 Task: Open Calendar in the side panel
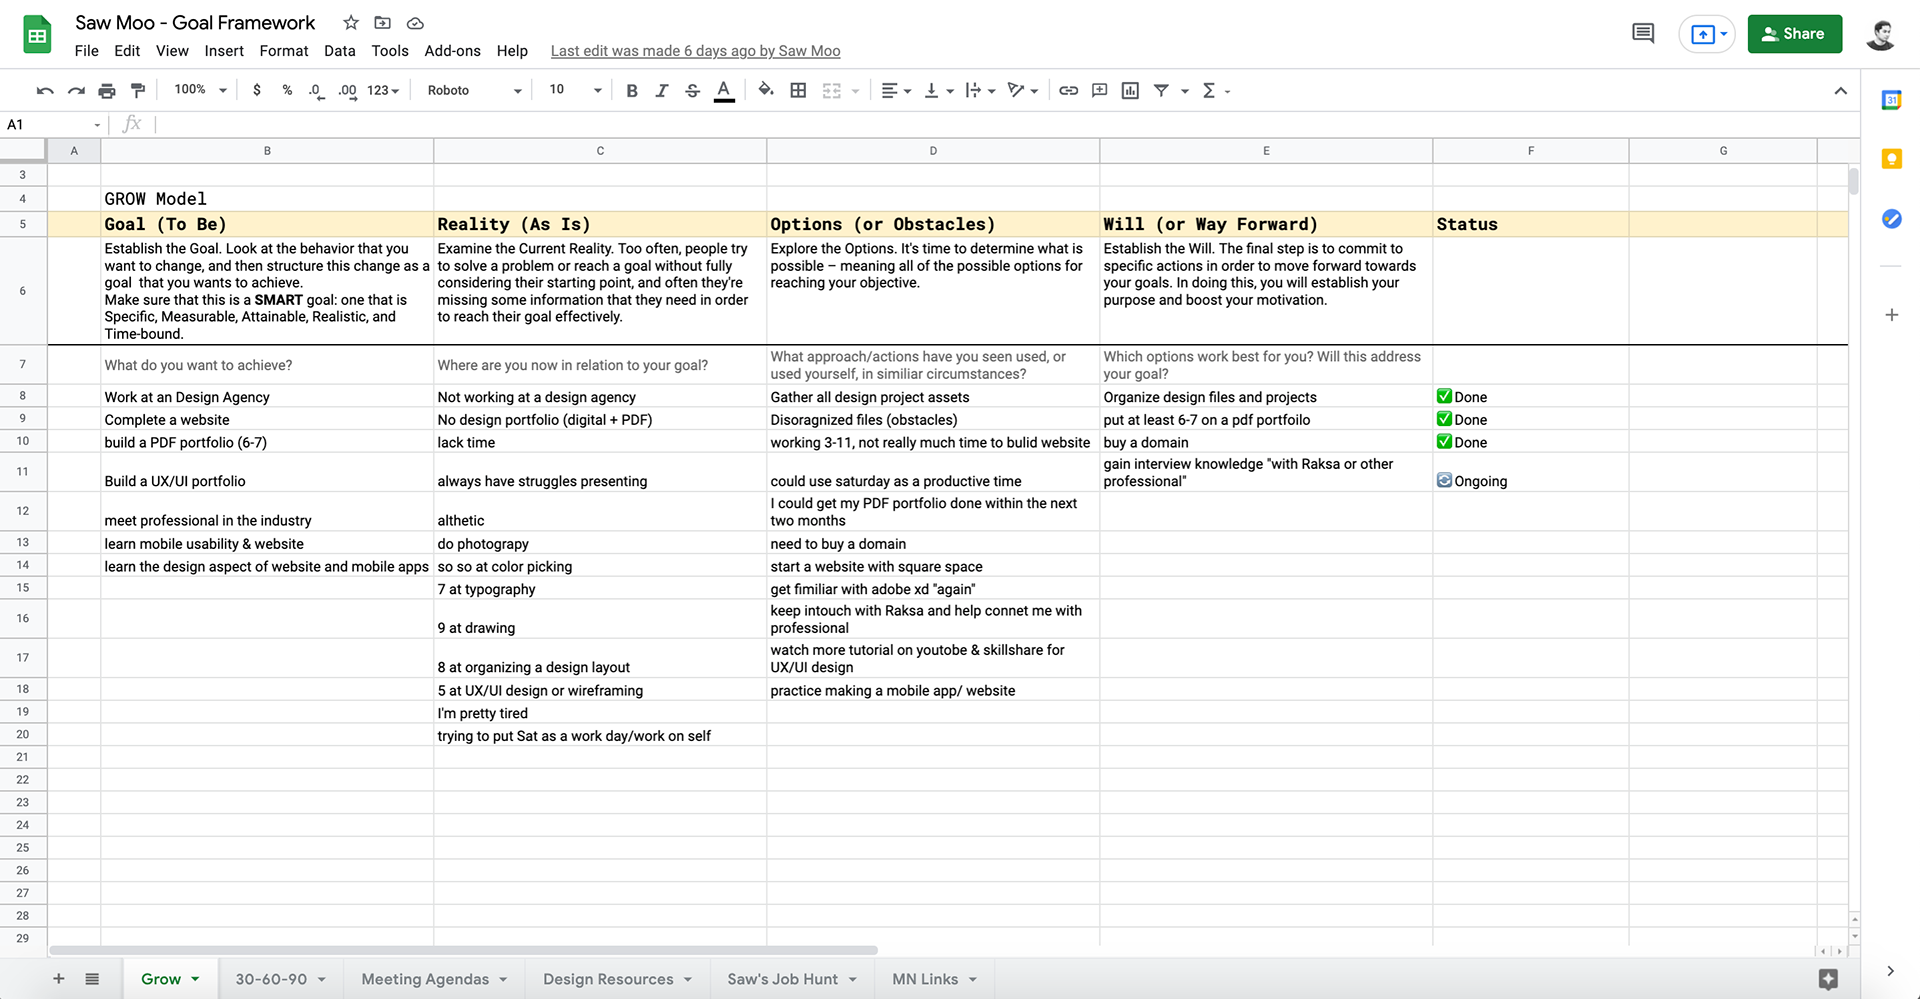click(1891, 100)
